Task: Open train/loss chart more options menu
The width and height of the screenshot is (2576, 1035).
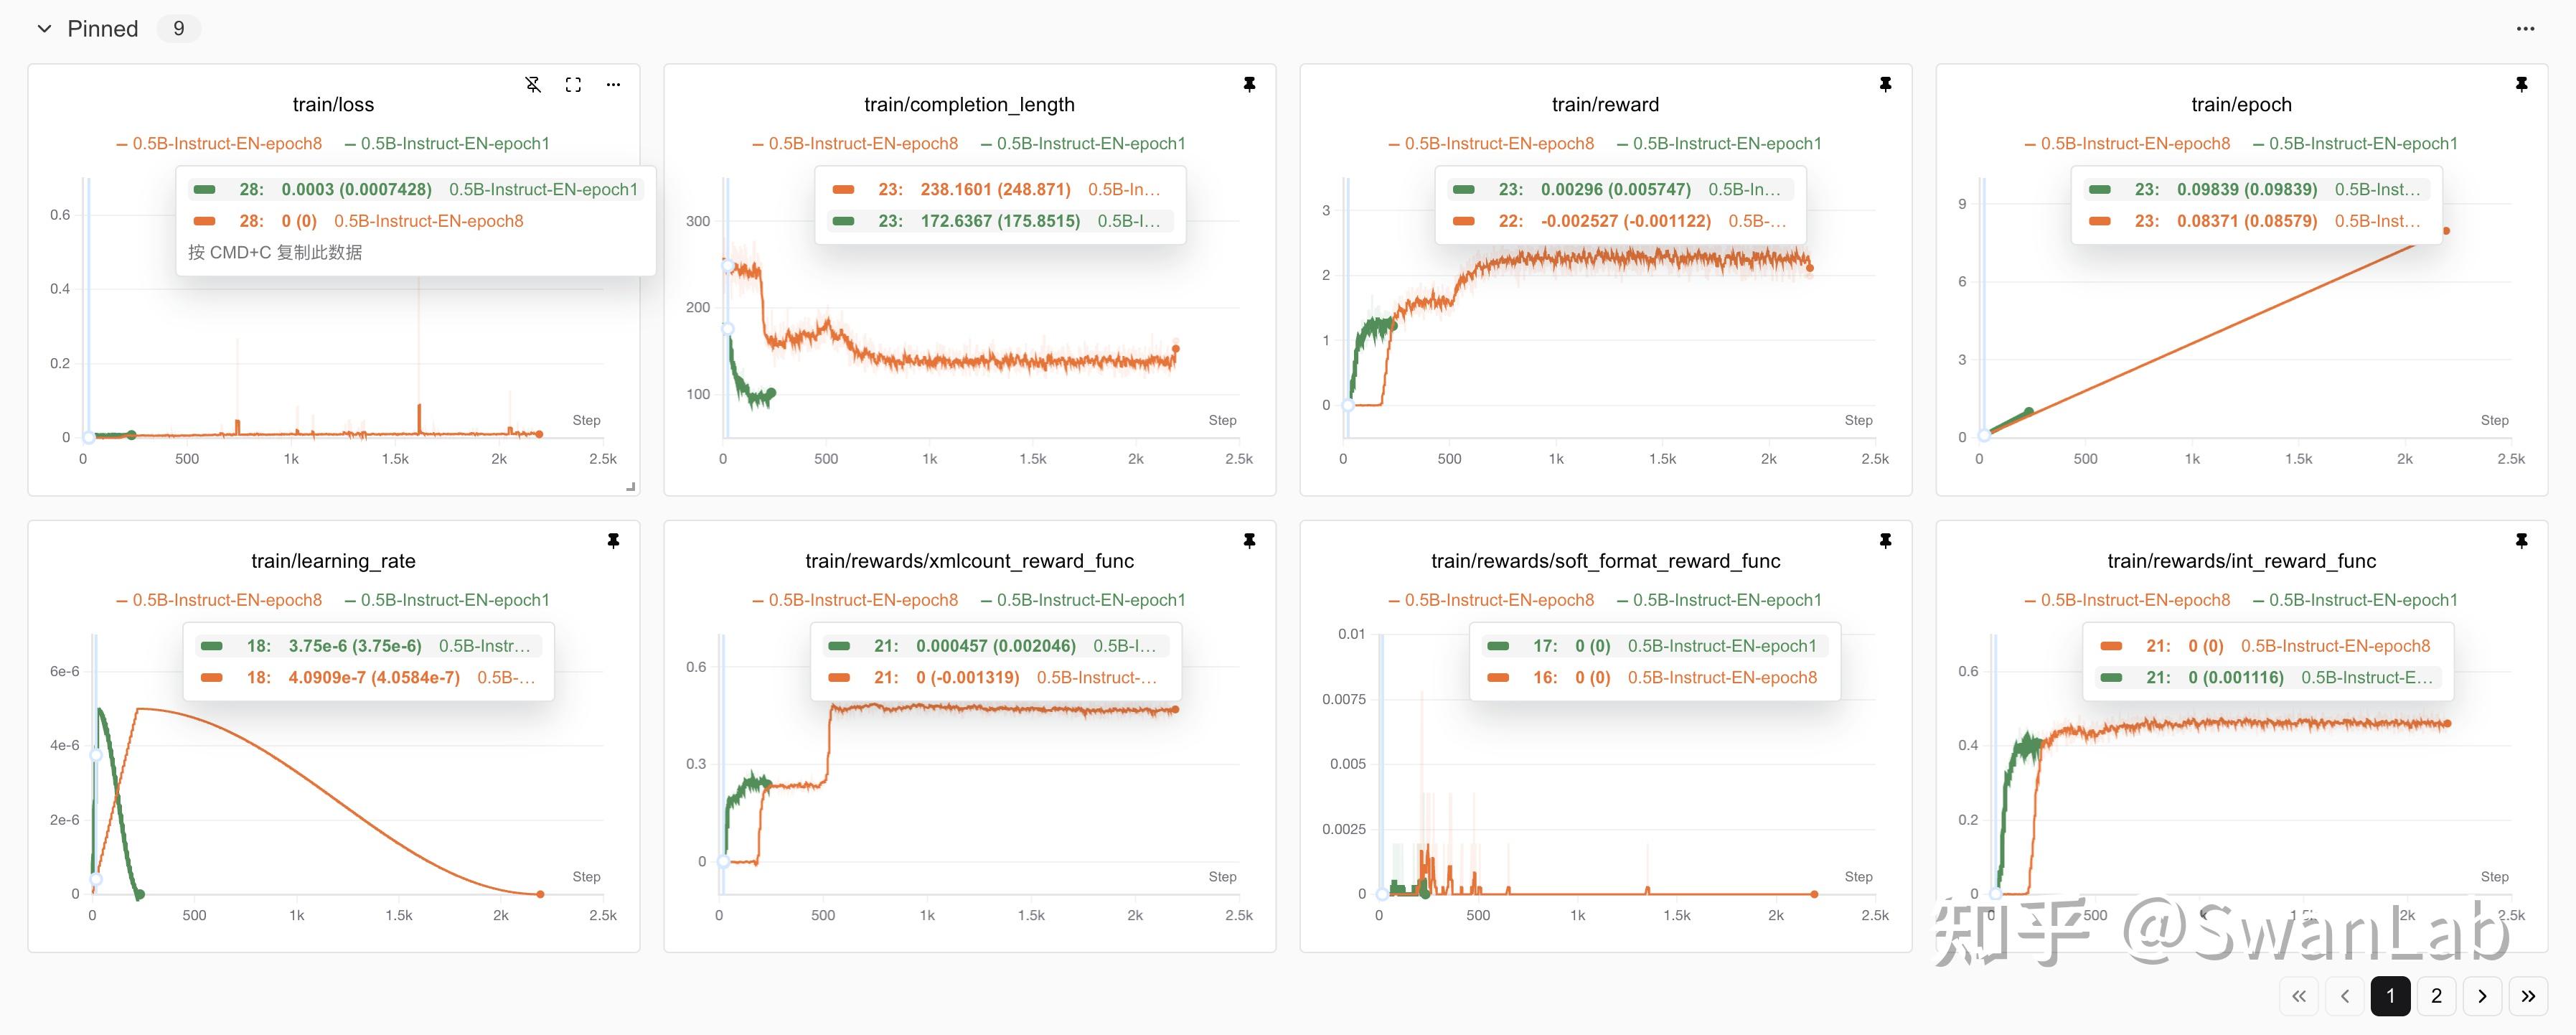Action: pos(613,85)
